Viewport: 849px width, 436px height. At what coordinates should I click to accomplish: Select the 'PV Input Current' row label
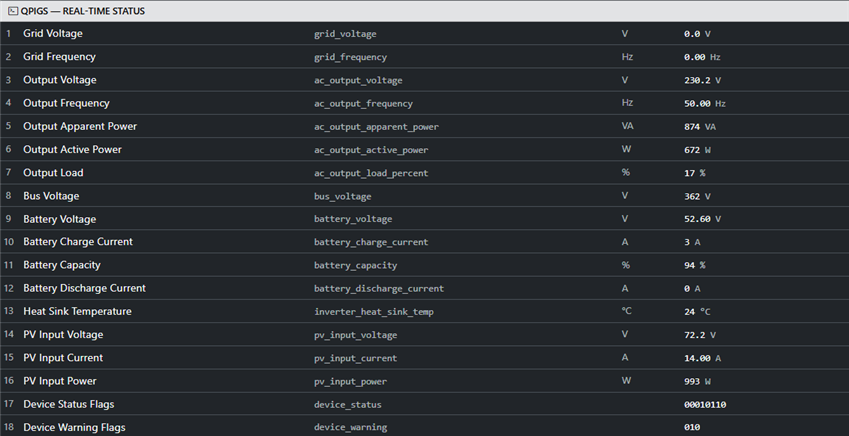pyautogui.click(x=63, y=359)
